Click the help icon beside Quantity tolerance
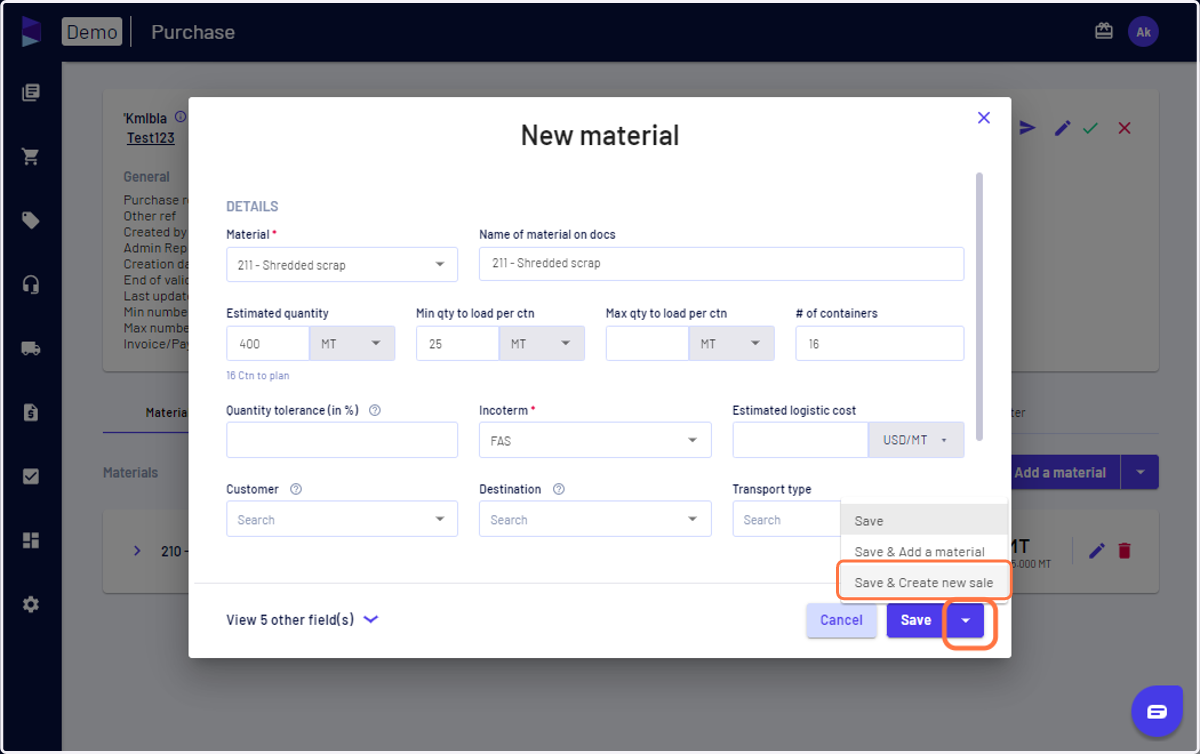 point(375,410)
